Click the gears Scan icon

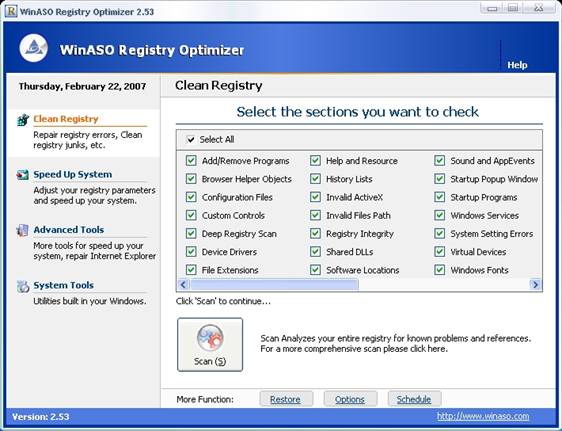210,338
